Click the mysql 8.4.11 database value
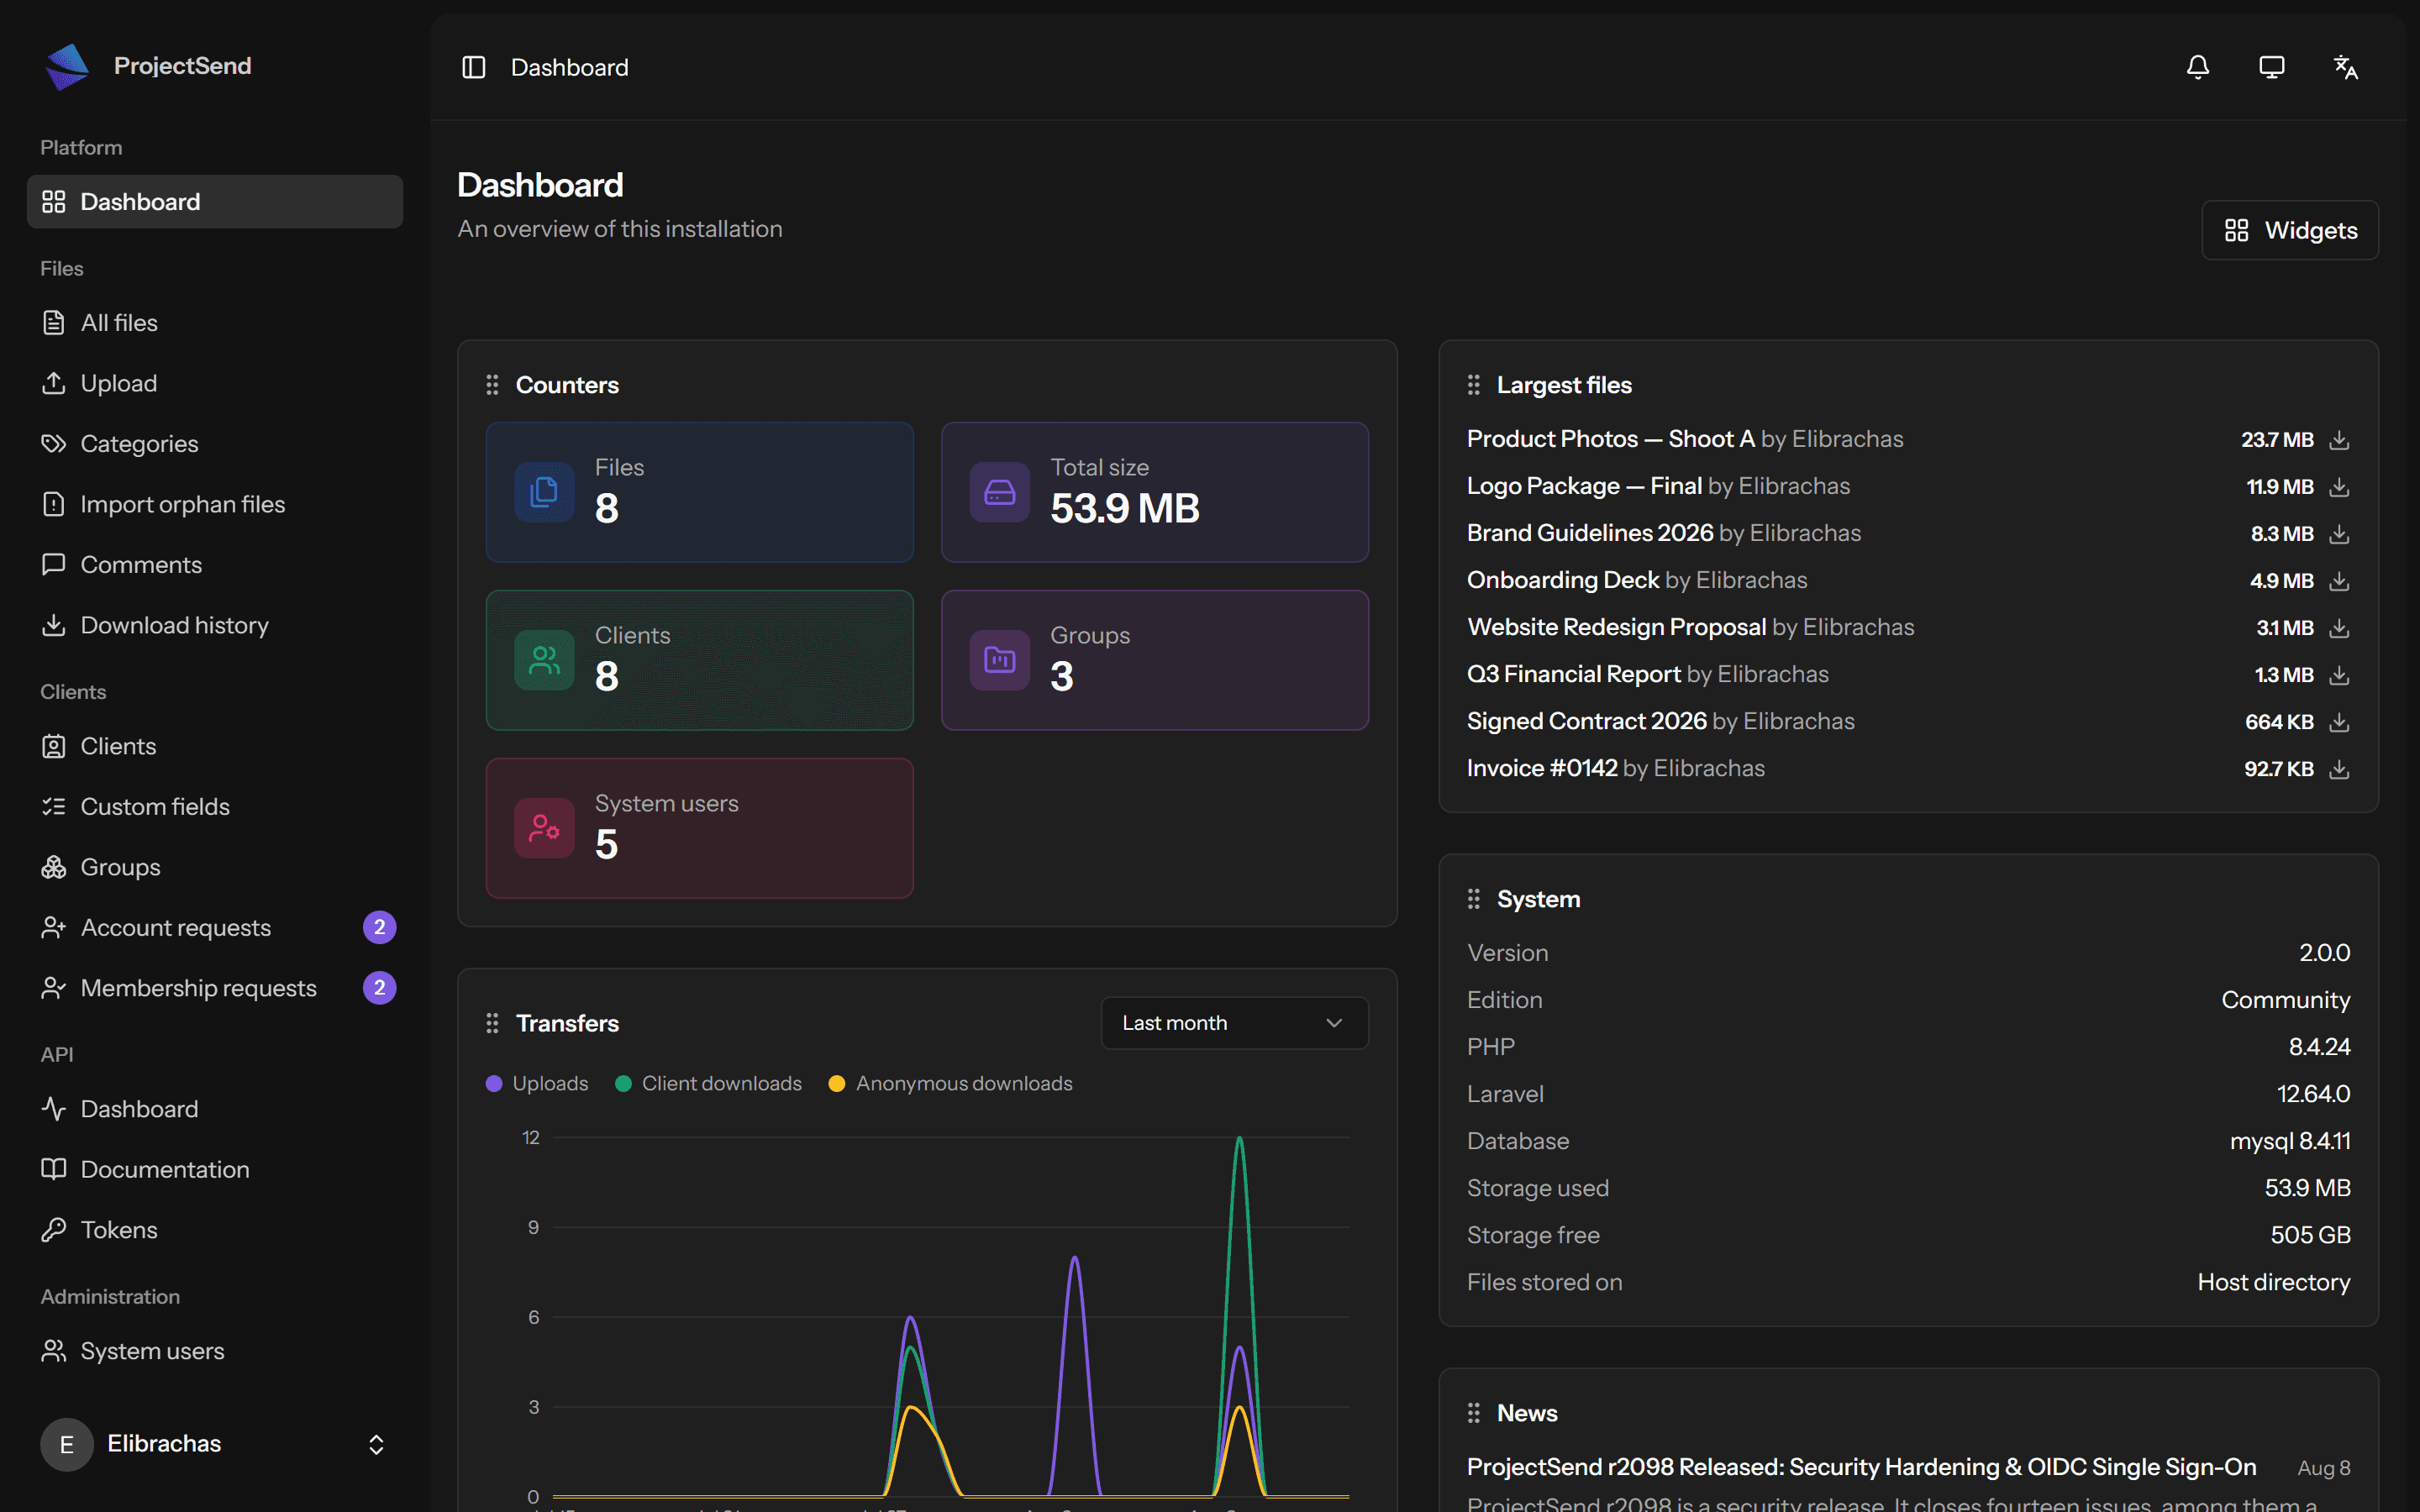The width and height of the screenshot is (2420, 1512). (x=2290, y=1141)
